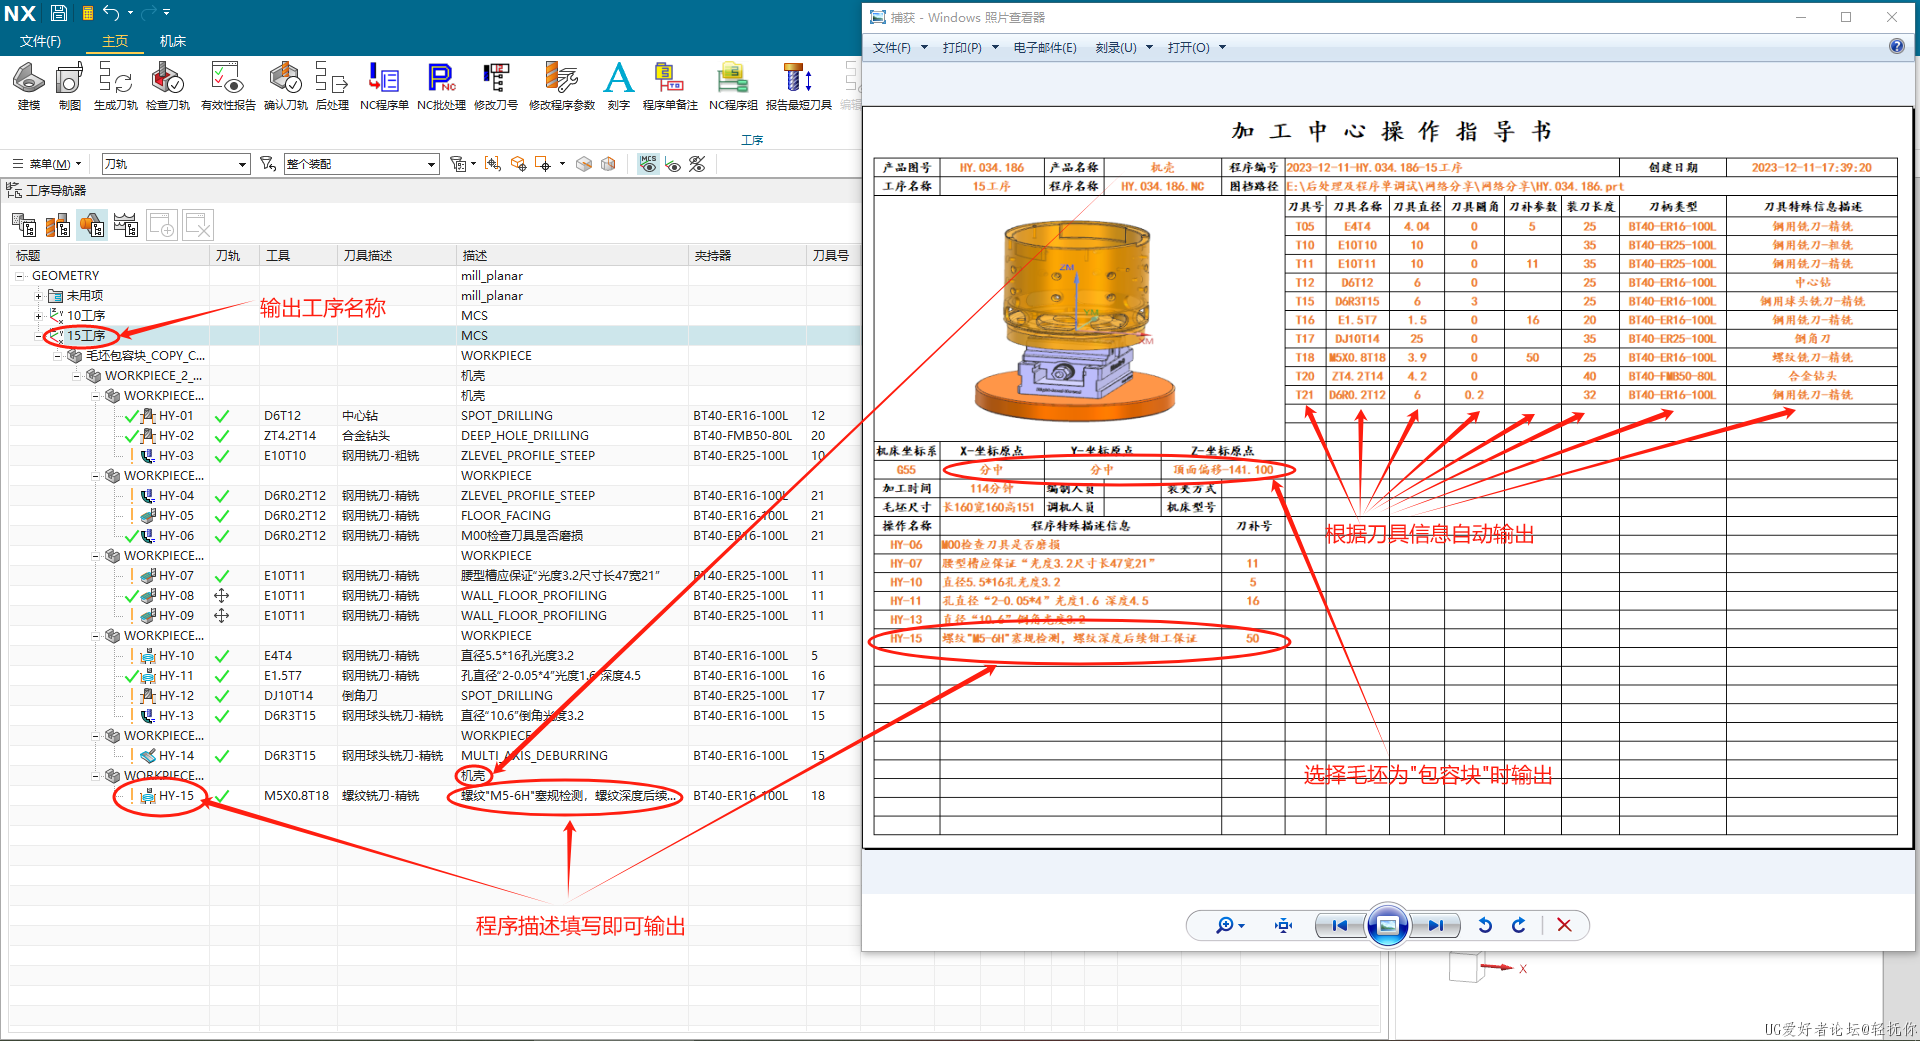Click the 夹持器 column header
This screenshot has height=1041, width=1920.
pos(746,256)
